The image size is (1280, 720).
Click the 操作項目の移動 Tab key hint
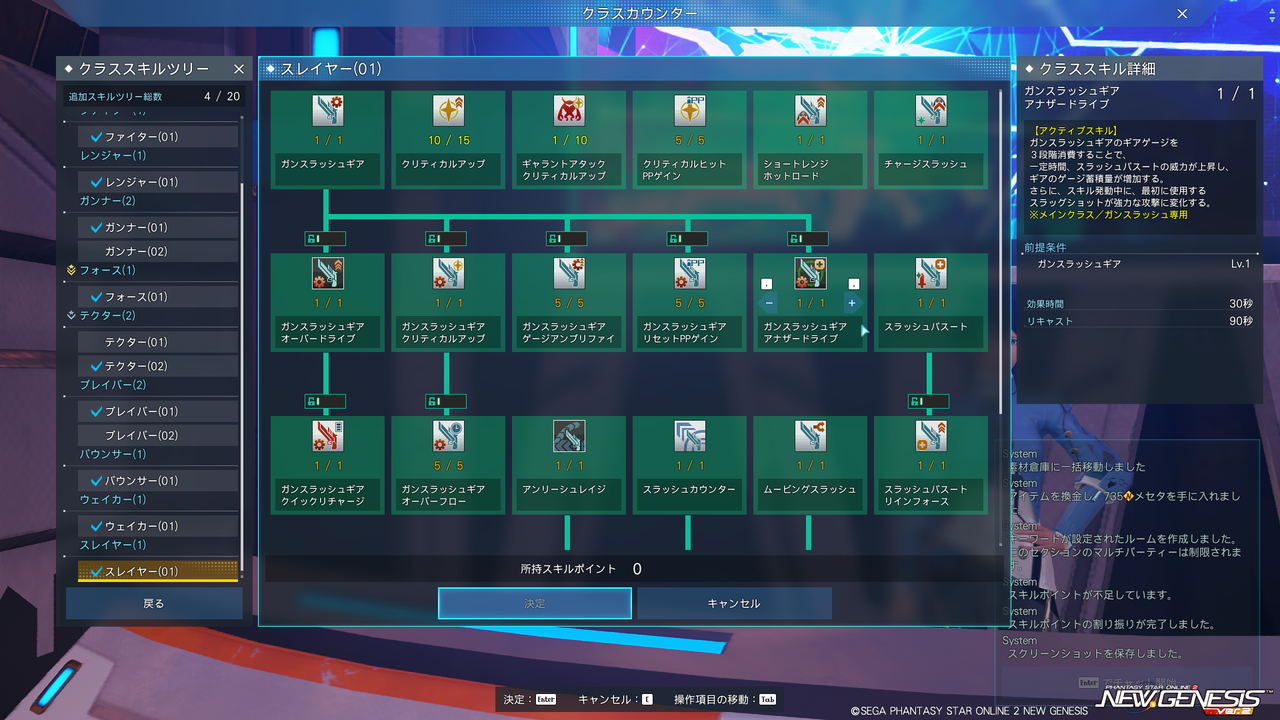(724, 700)
